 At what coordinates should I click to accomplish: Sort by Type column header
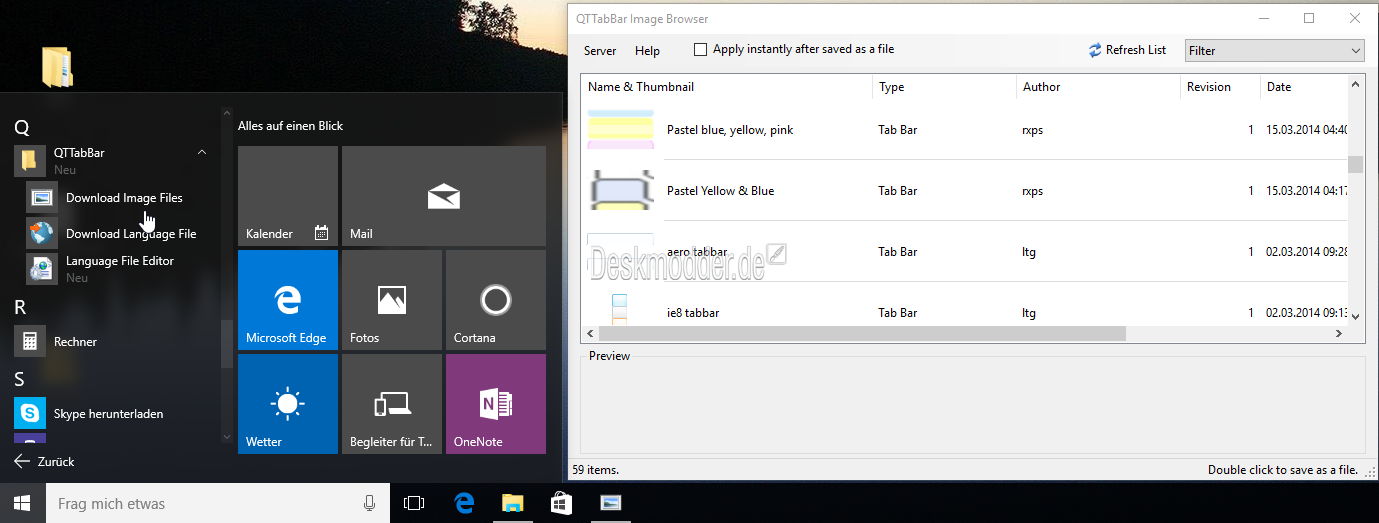(944, 87)
